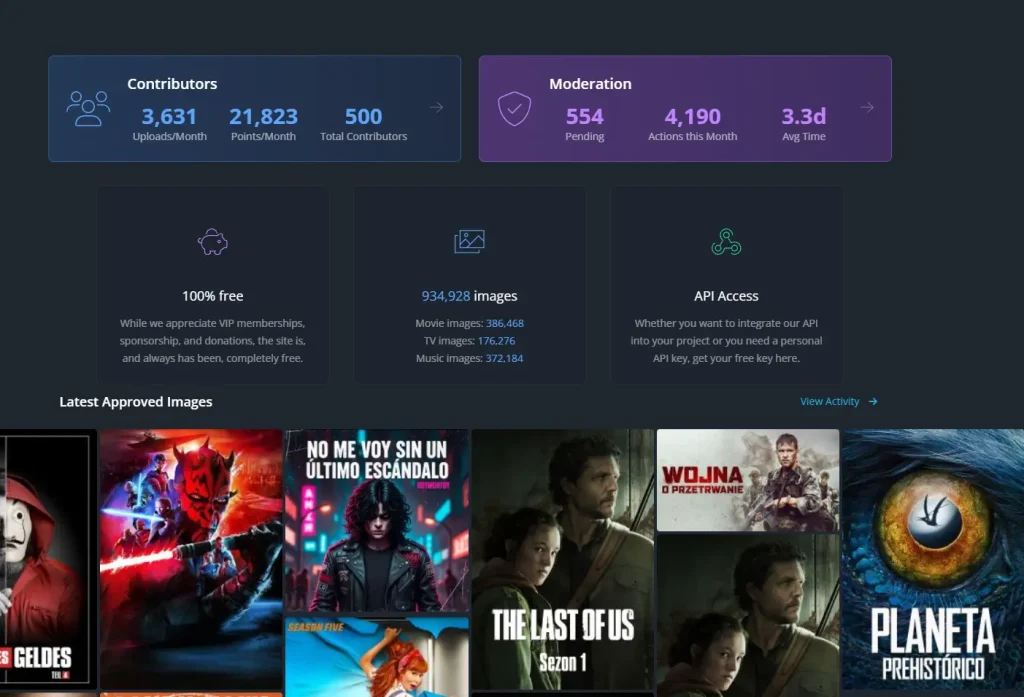Click the Moderation heading
Image resolution: width=1024 pixels, height=697 pixels.
(590, 84)
